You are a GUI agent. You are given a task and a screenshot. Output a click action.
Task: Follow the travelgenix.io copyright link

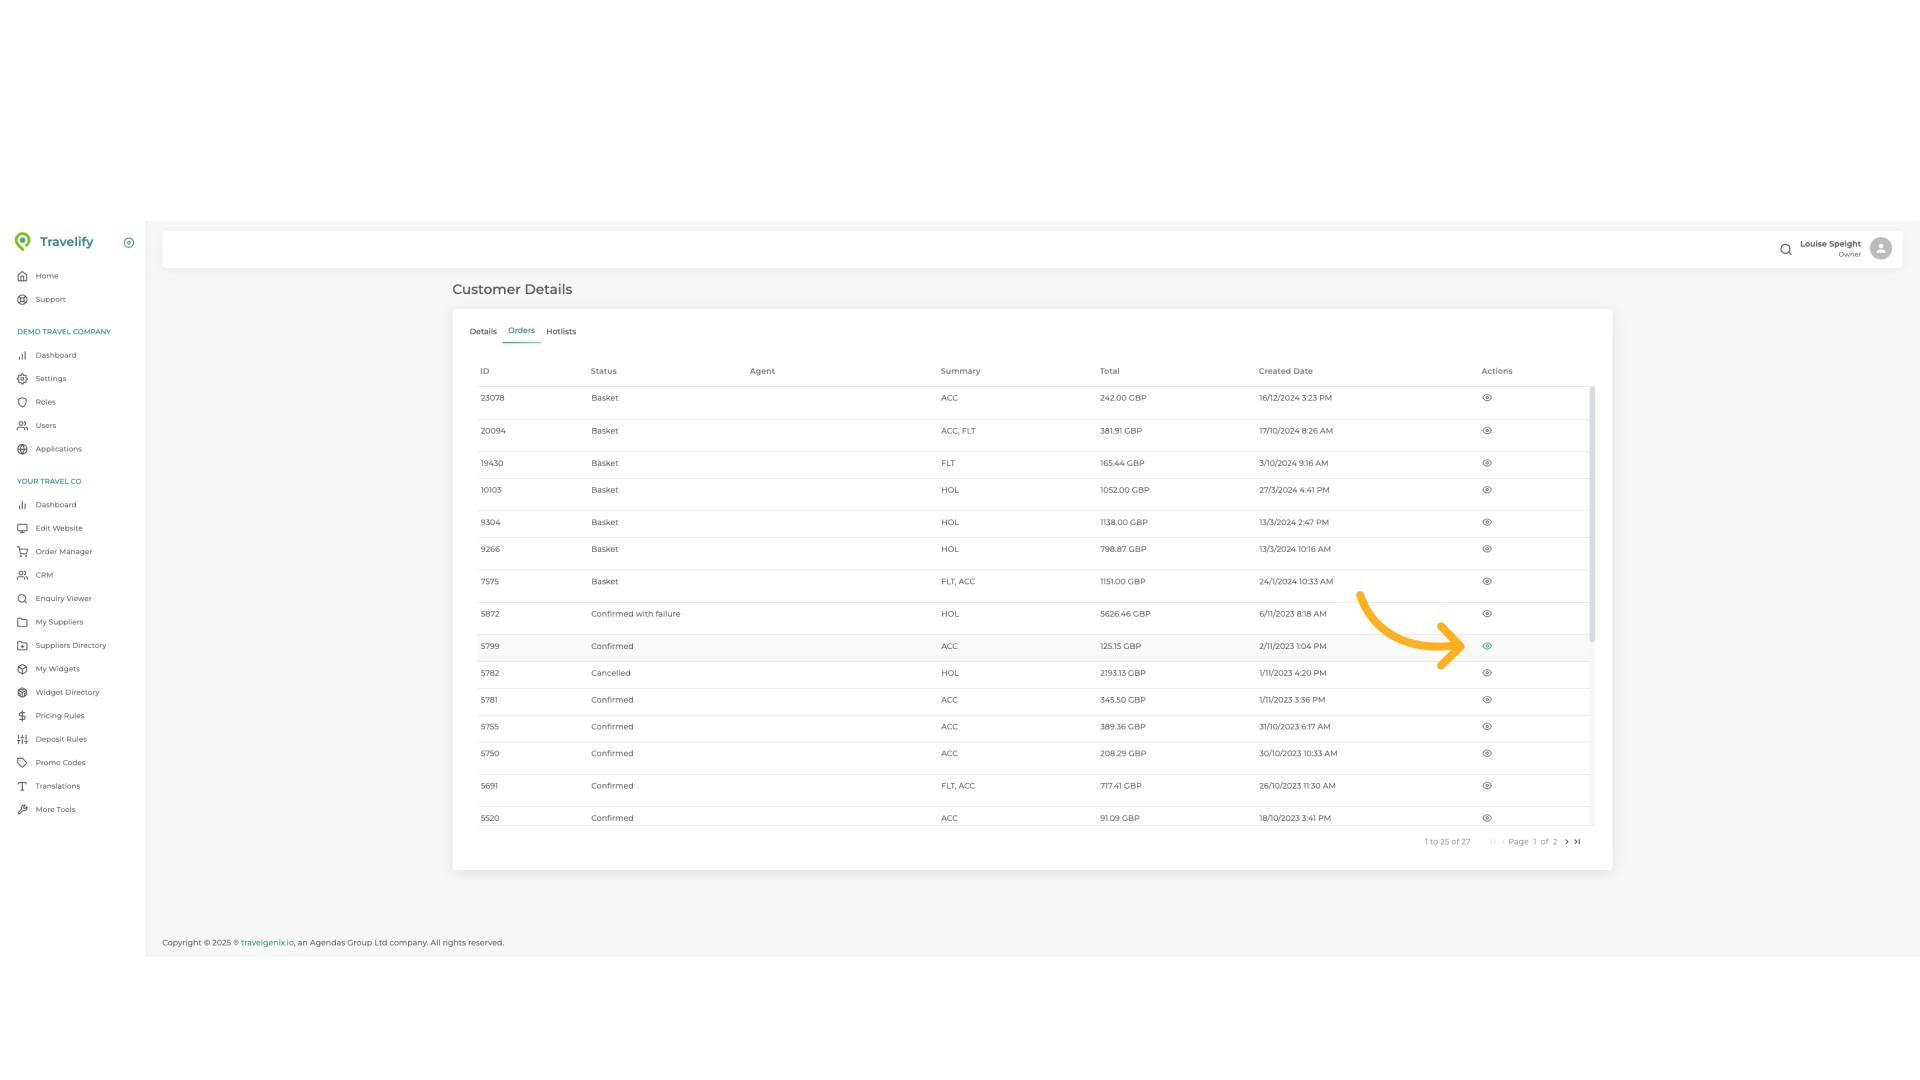coord(266,942)
